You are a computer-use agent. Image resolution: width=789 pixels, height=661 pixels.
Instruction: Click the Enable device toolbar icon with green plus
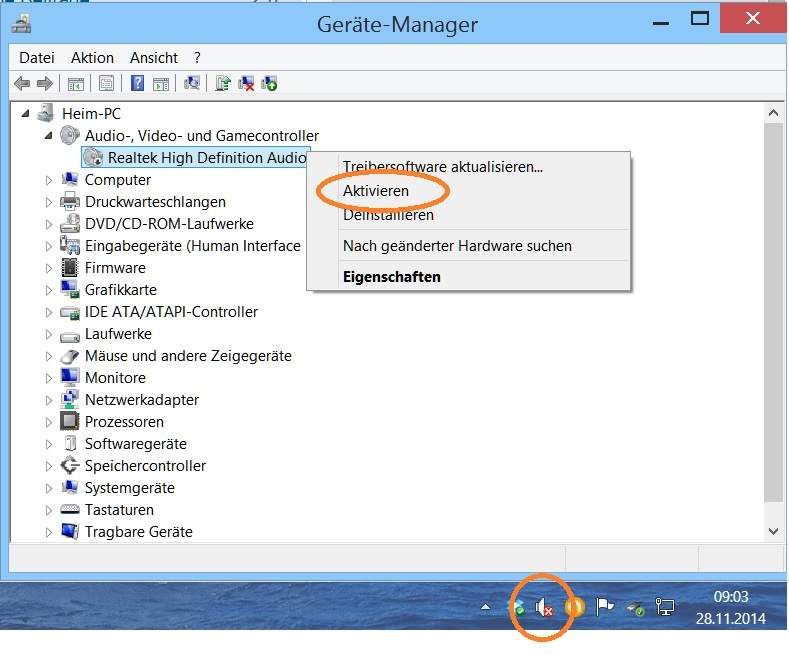268,84
